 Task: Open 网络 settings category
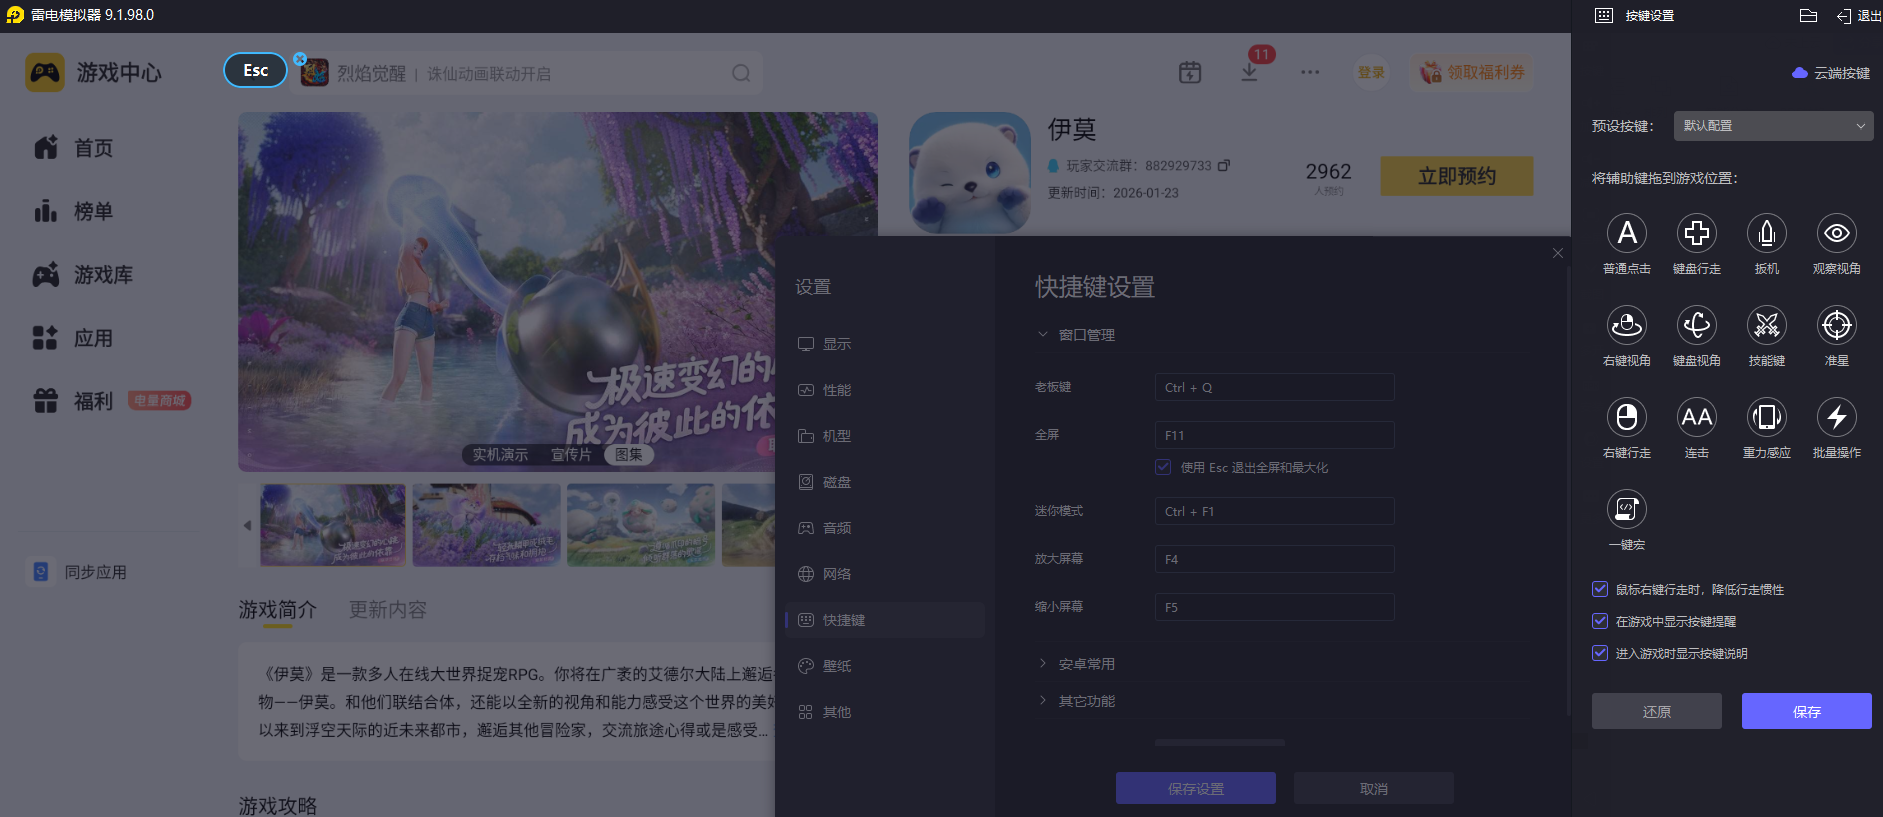(x=885, y=574)
